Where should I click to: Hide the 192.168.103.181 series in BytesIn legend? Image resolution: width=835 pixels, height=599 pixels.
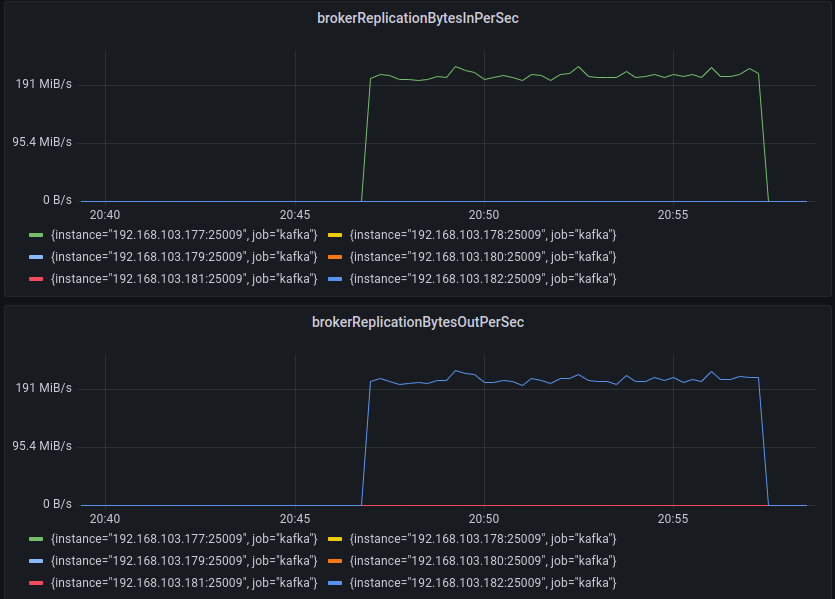[x=35, y=279]
